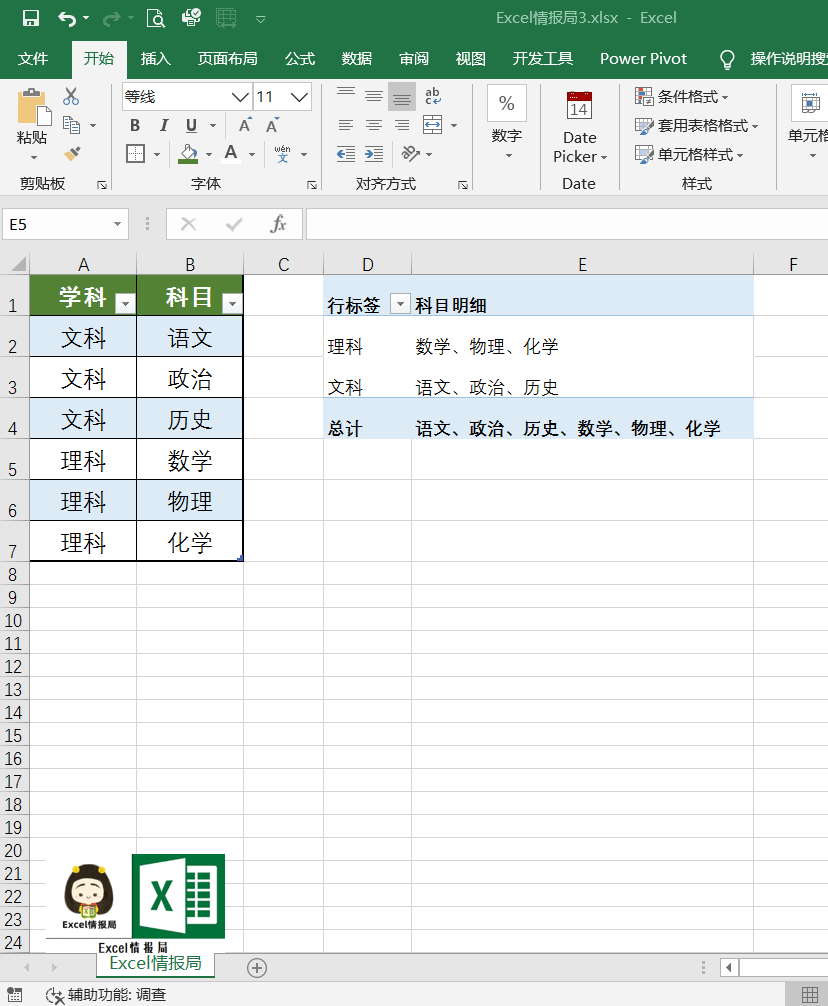The height and width of the screenshot is (1006, 828).
Task: Click the Insert Function fx button
Action: click(278, 224)
